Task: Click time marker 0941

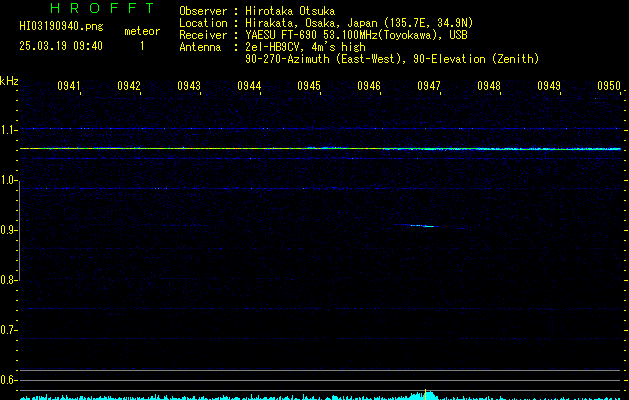Action: (x=69, y=86)
